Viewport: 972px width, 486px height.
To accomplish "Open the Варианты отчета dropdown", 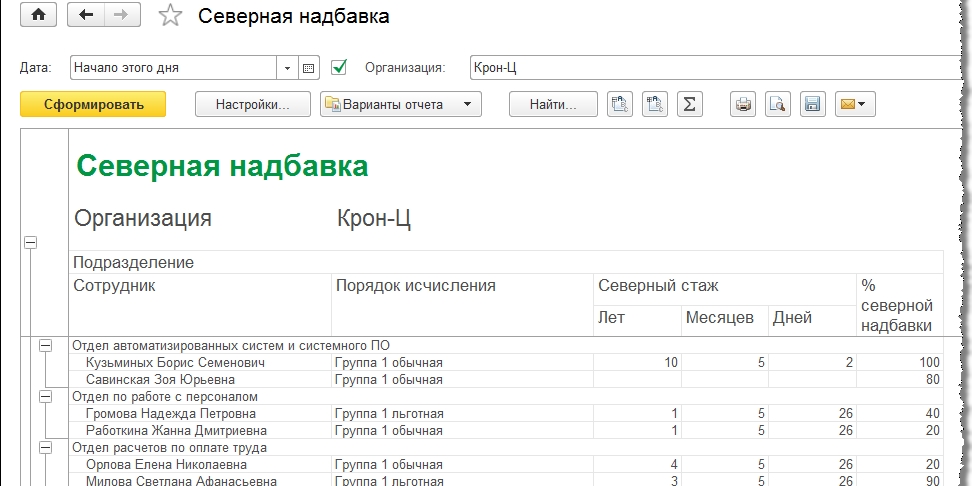I will [x=401, y=104].
